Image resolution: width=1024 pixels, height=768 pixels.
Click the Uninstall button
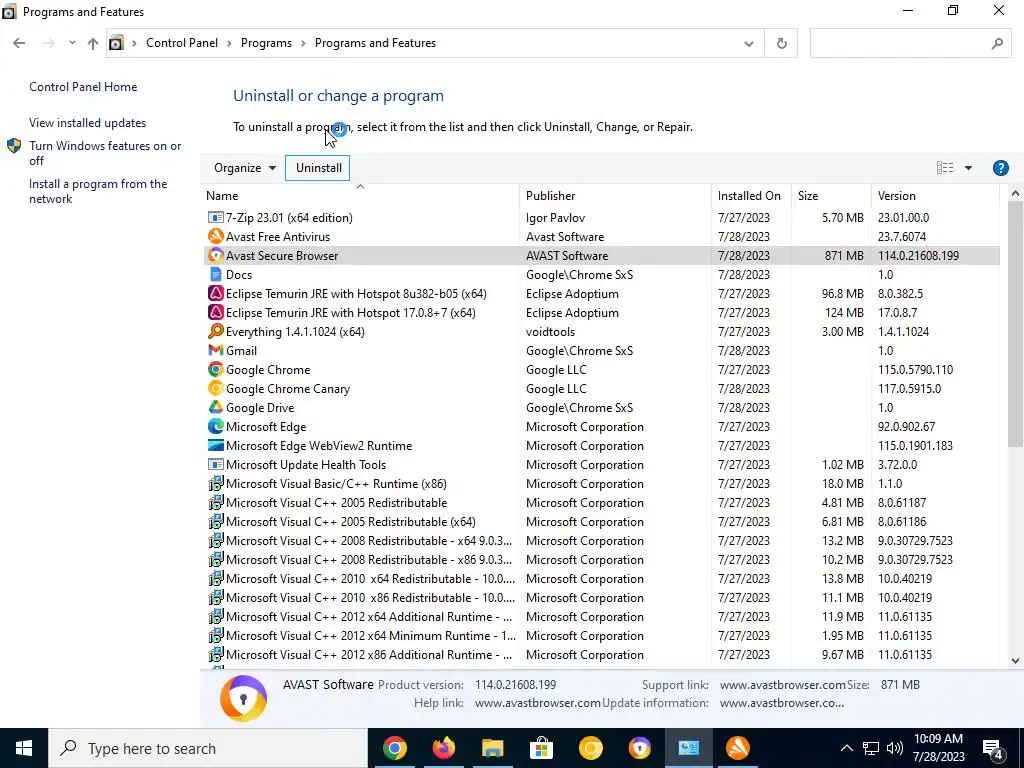tap(318, 168)
